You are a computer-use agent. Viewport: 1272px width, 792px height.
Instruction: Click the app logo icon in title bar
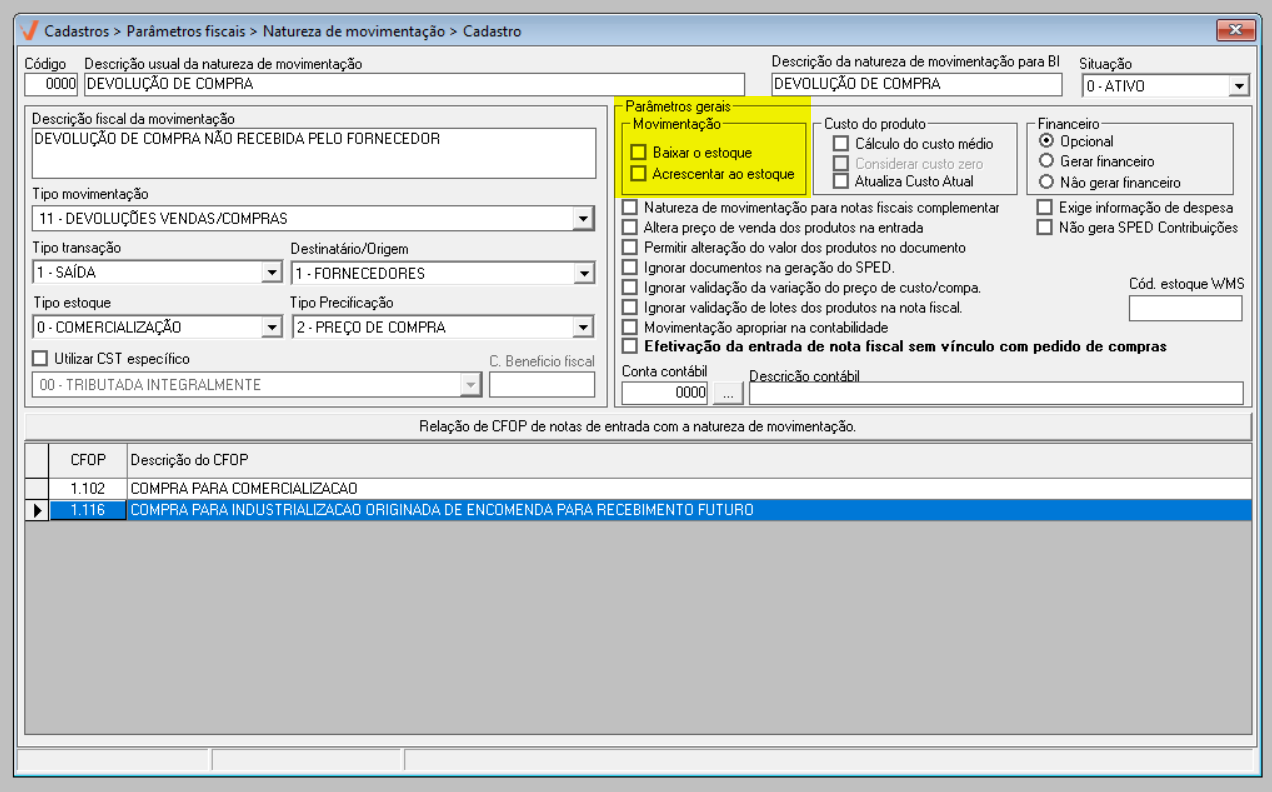click(x=29, y=31)
